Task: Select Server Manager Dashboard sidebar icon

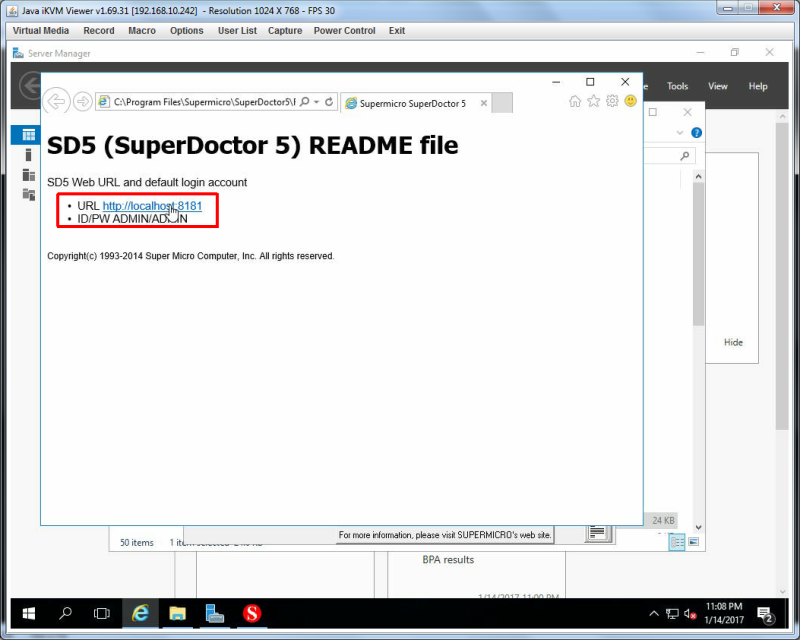Action: click(x=29, y=135)
